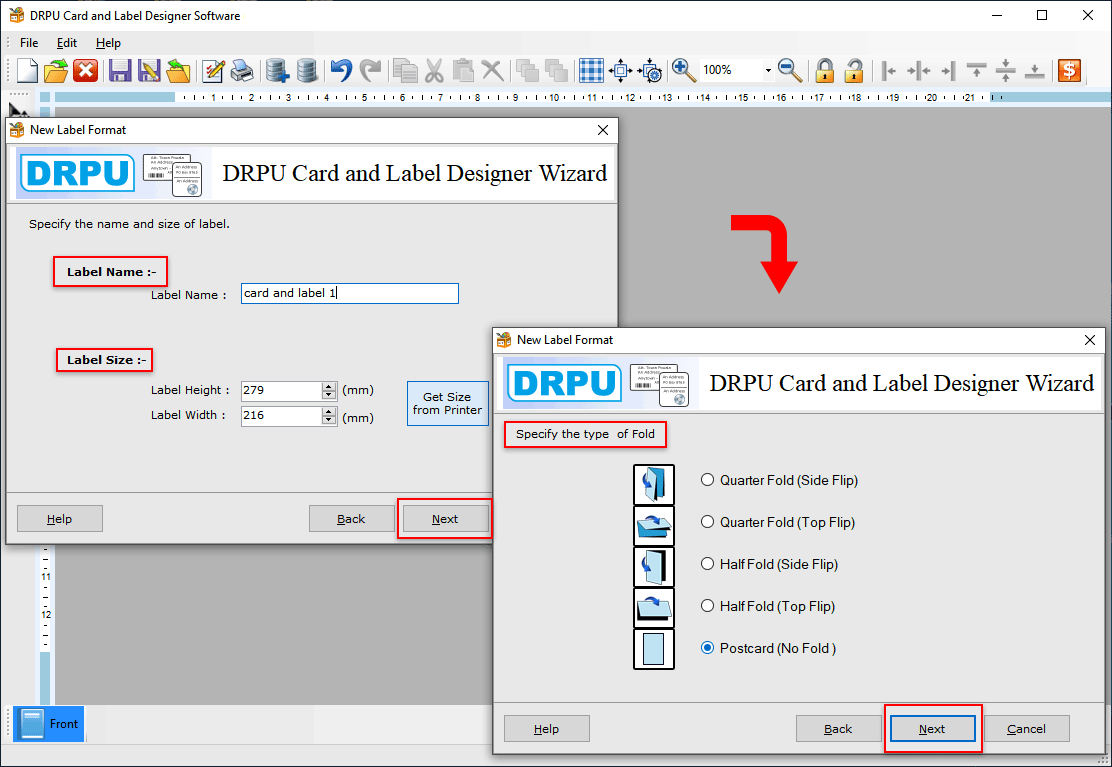
Task: Click the closed padlock Lock icon
Action: [x=824, y=70]
